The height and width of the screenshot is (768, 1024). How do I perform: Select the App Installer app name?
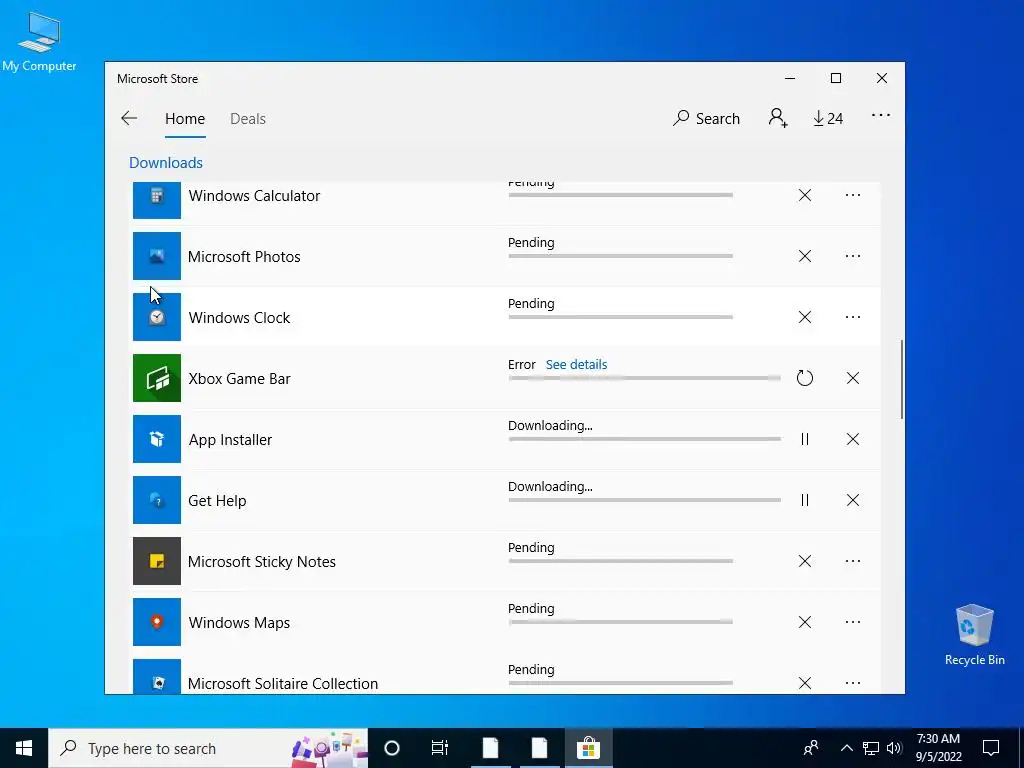[x=230, y=440]
